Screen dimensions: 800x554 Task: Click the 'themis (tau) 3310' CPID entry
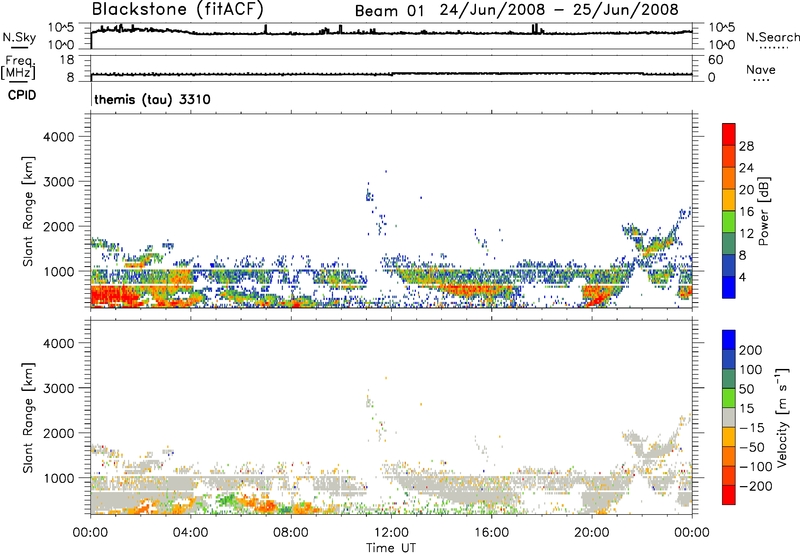tap(152, 99)
